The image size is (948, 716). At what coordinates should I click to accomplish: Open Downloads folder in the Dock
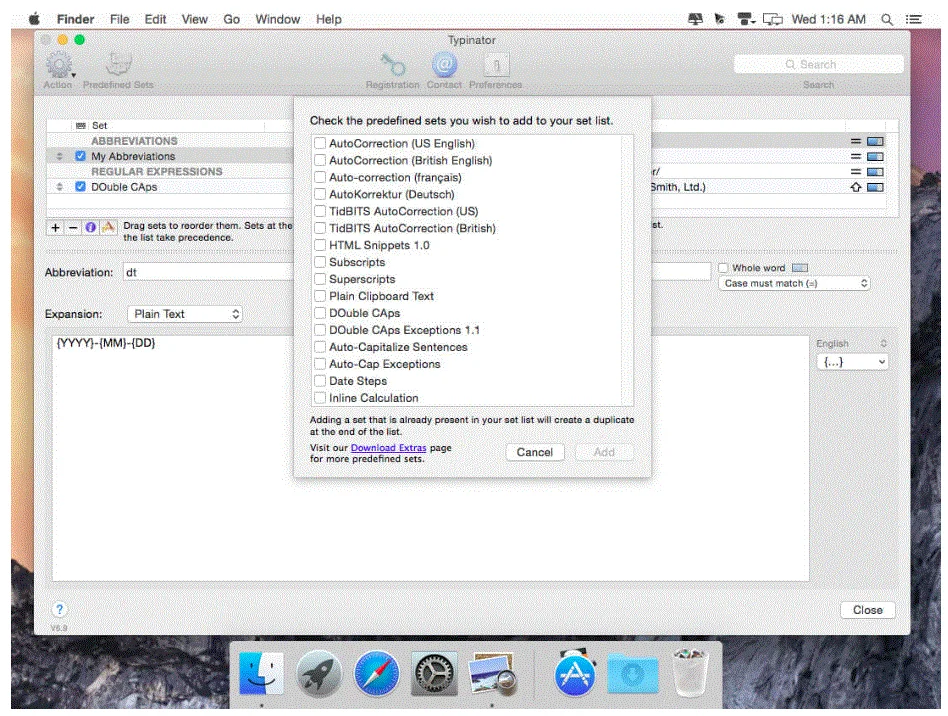pos(632,673)
